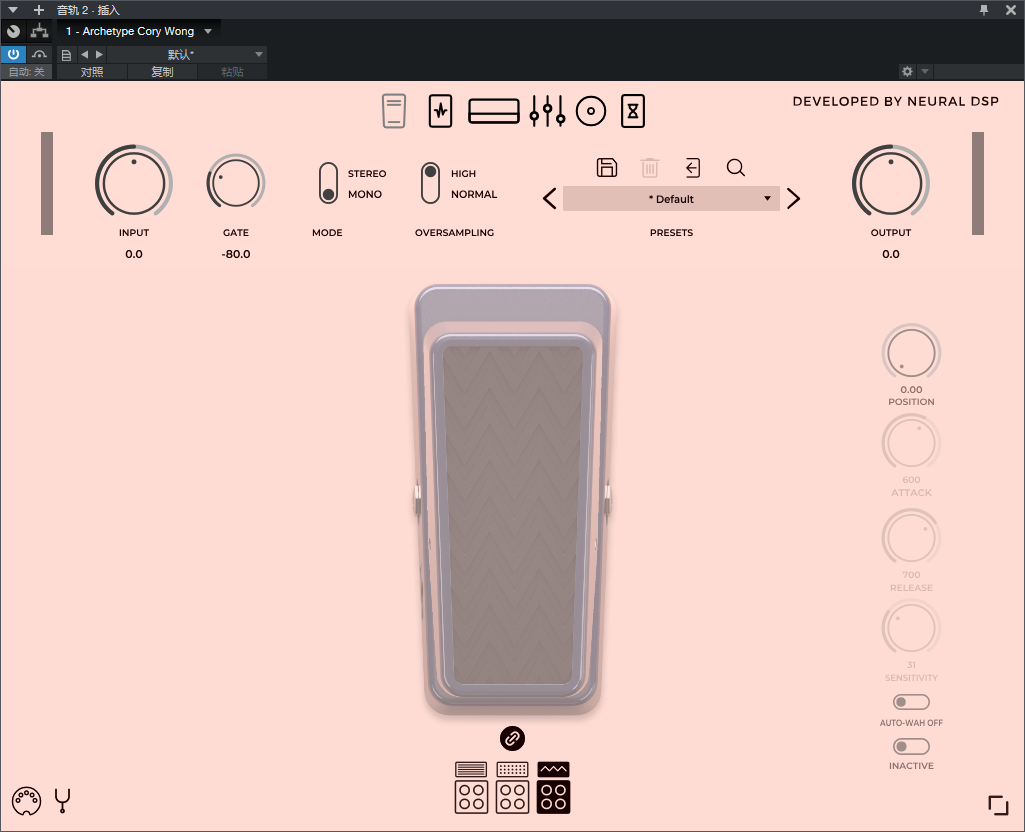Click the automation curve icon beside power
The width and height of the screenshot is (1025, 832).
pyautogui.click(x=39, y=54)
